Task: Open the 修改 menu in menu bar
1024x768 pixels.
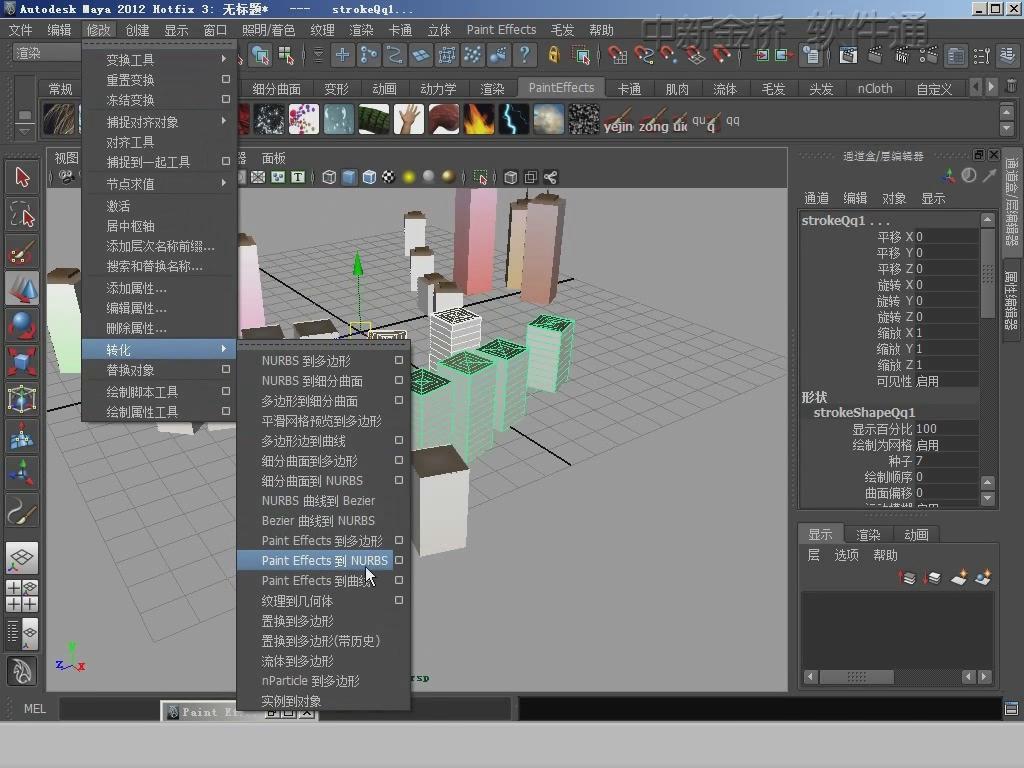Action: tap(99, 30)
